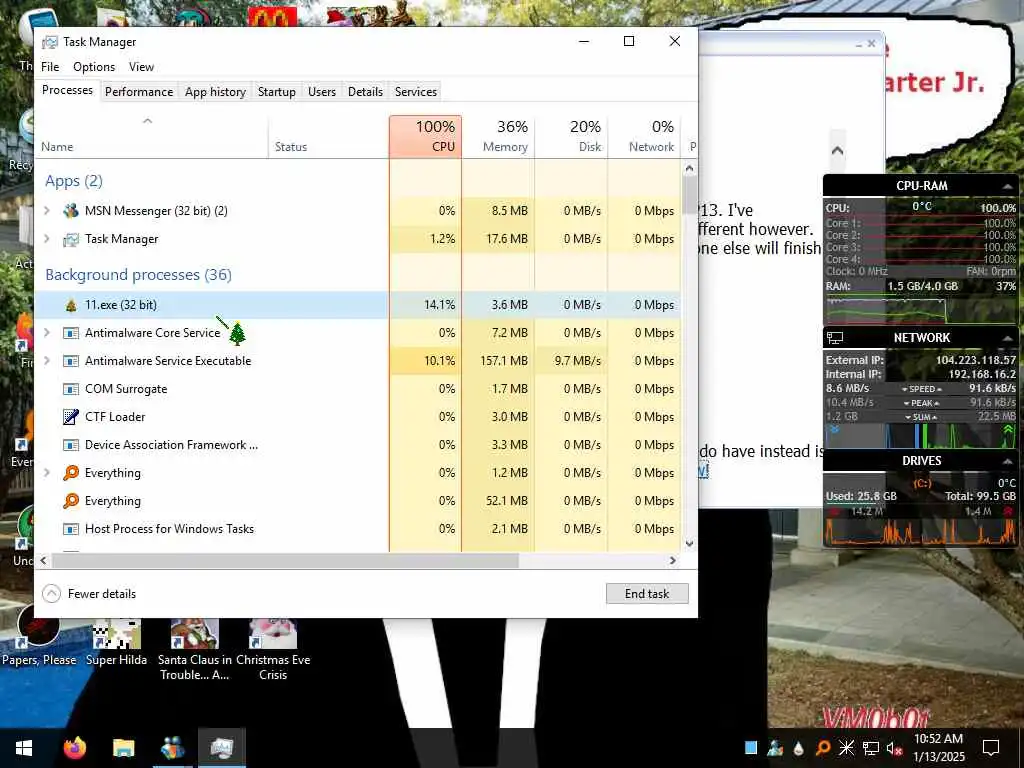Click the Everything search tray icon

(x=823, y=748)
